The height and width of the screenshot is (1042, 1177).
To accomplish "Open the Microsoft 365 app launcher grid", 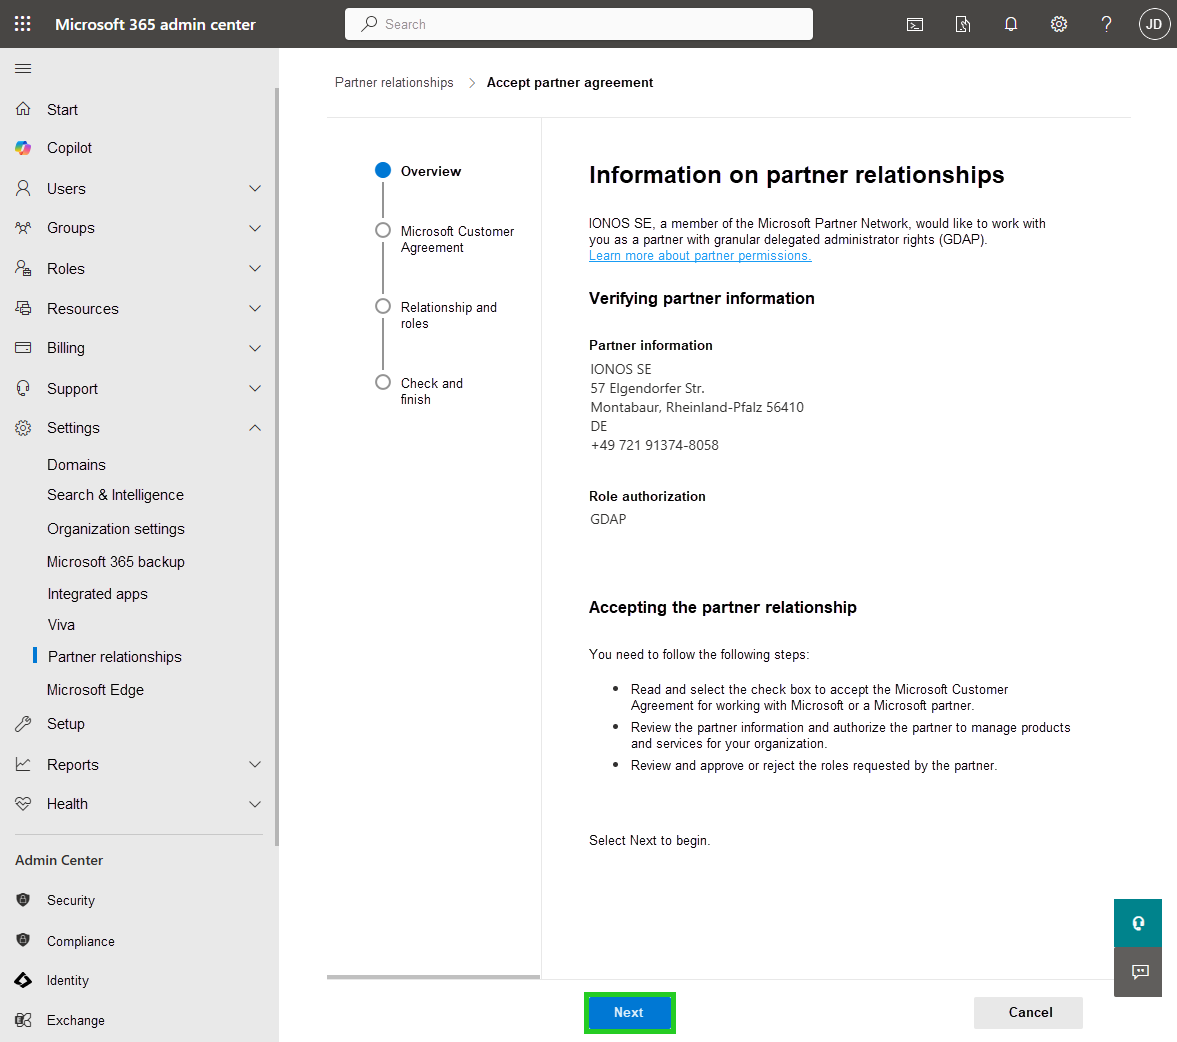I will coord(22,23).
